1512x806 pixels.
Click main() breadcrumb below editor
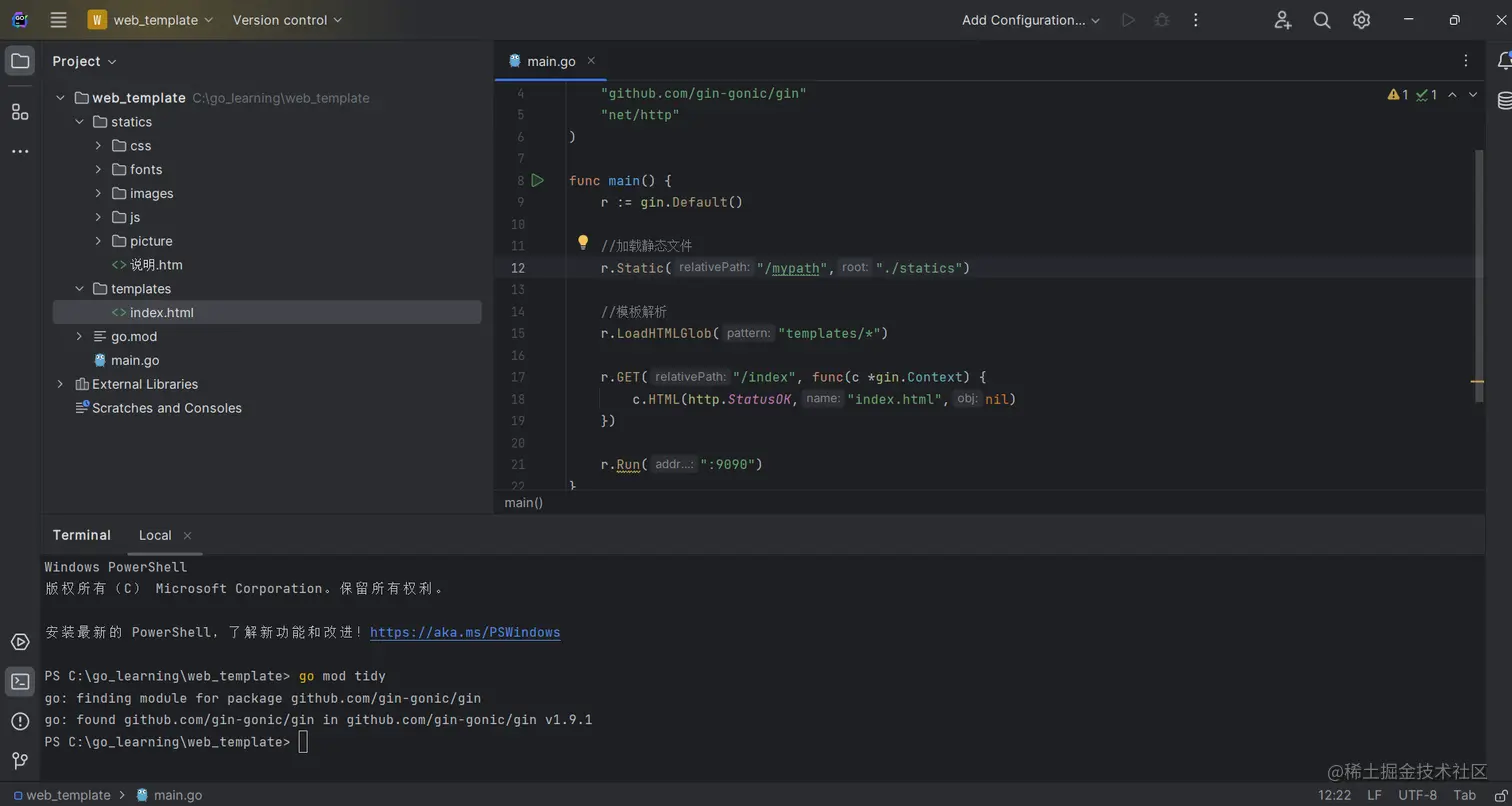click(x=524, y=502)
